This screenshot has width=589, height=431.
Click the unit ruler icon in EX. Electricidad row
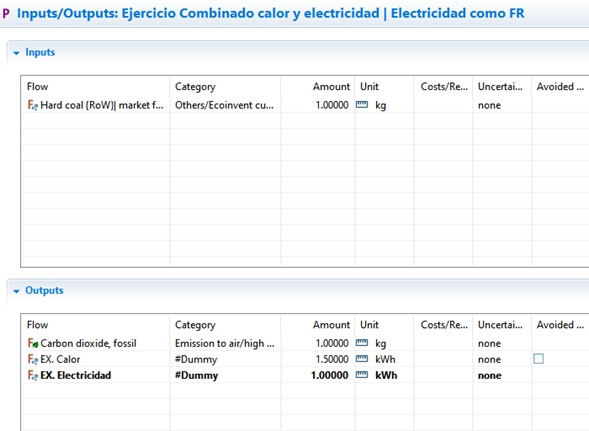click(362, 375)
